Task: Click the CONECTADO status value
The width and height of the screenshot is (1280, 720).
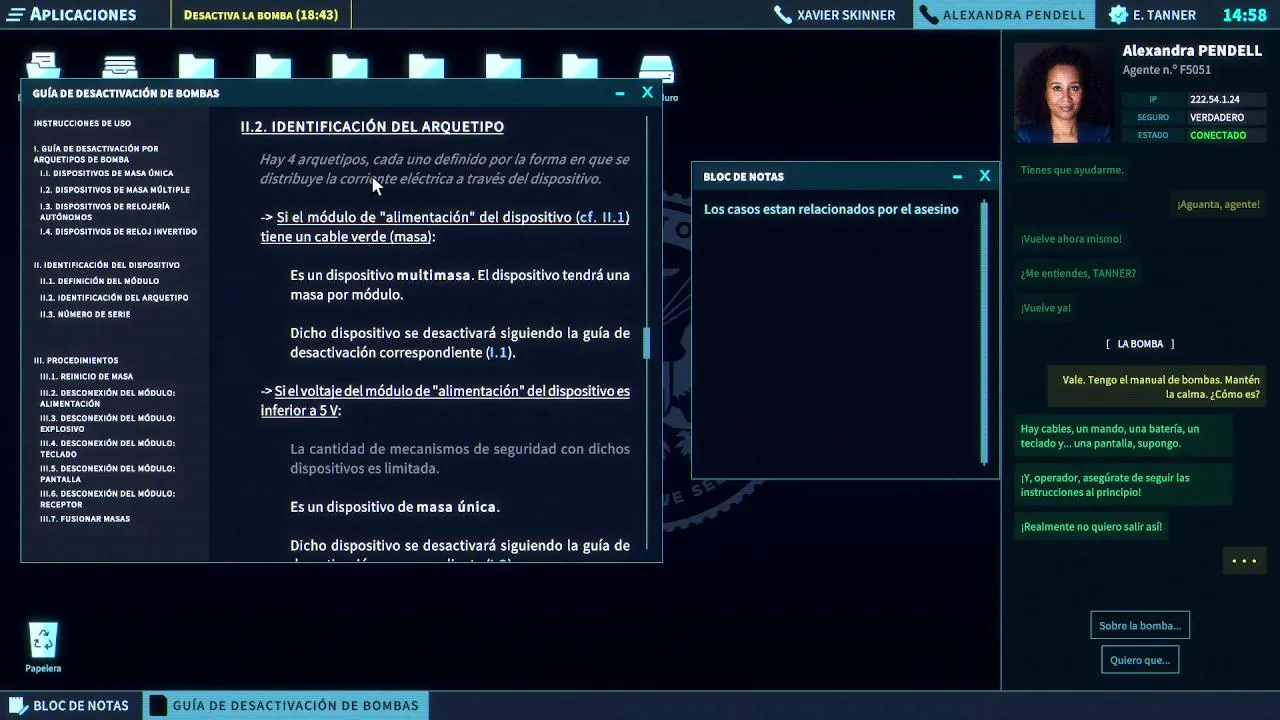Action: click(1218, 135)
